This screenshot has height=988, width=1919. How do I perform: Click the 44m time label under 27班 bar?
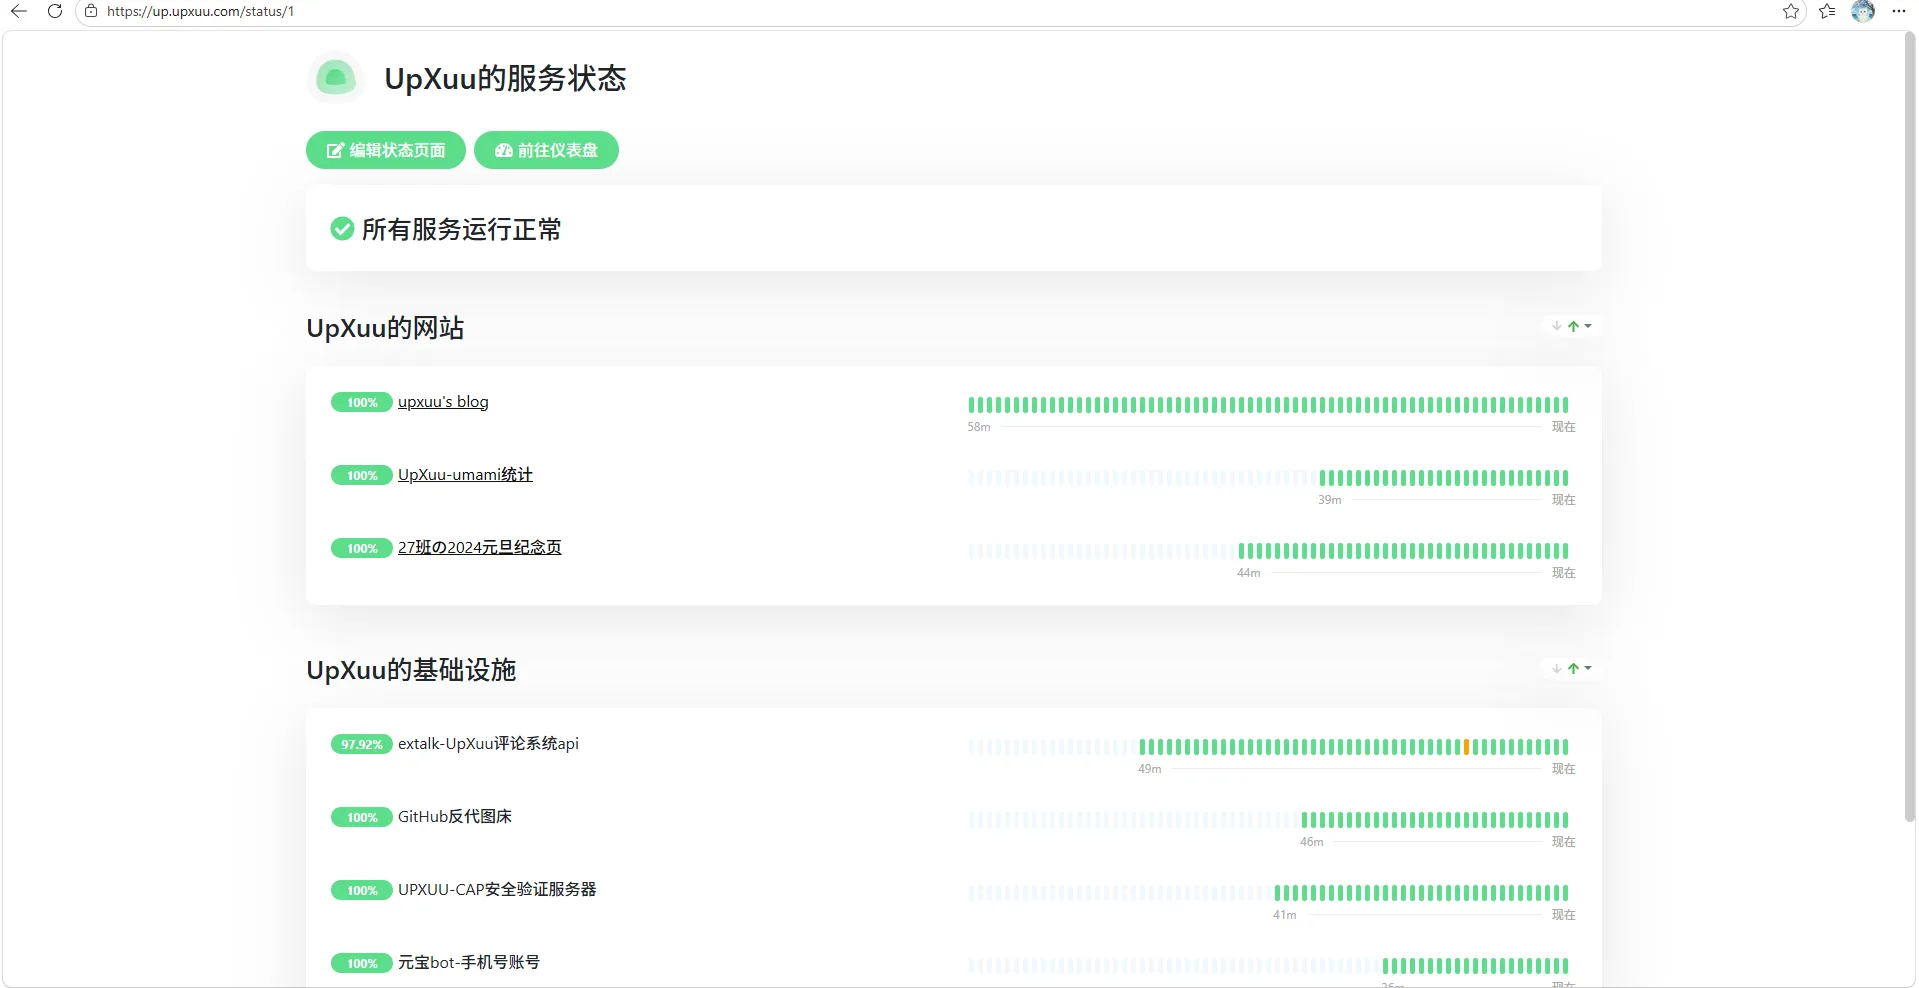(x=1249, y=573)
